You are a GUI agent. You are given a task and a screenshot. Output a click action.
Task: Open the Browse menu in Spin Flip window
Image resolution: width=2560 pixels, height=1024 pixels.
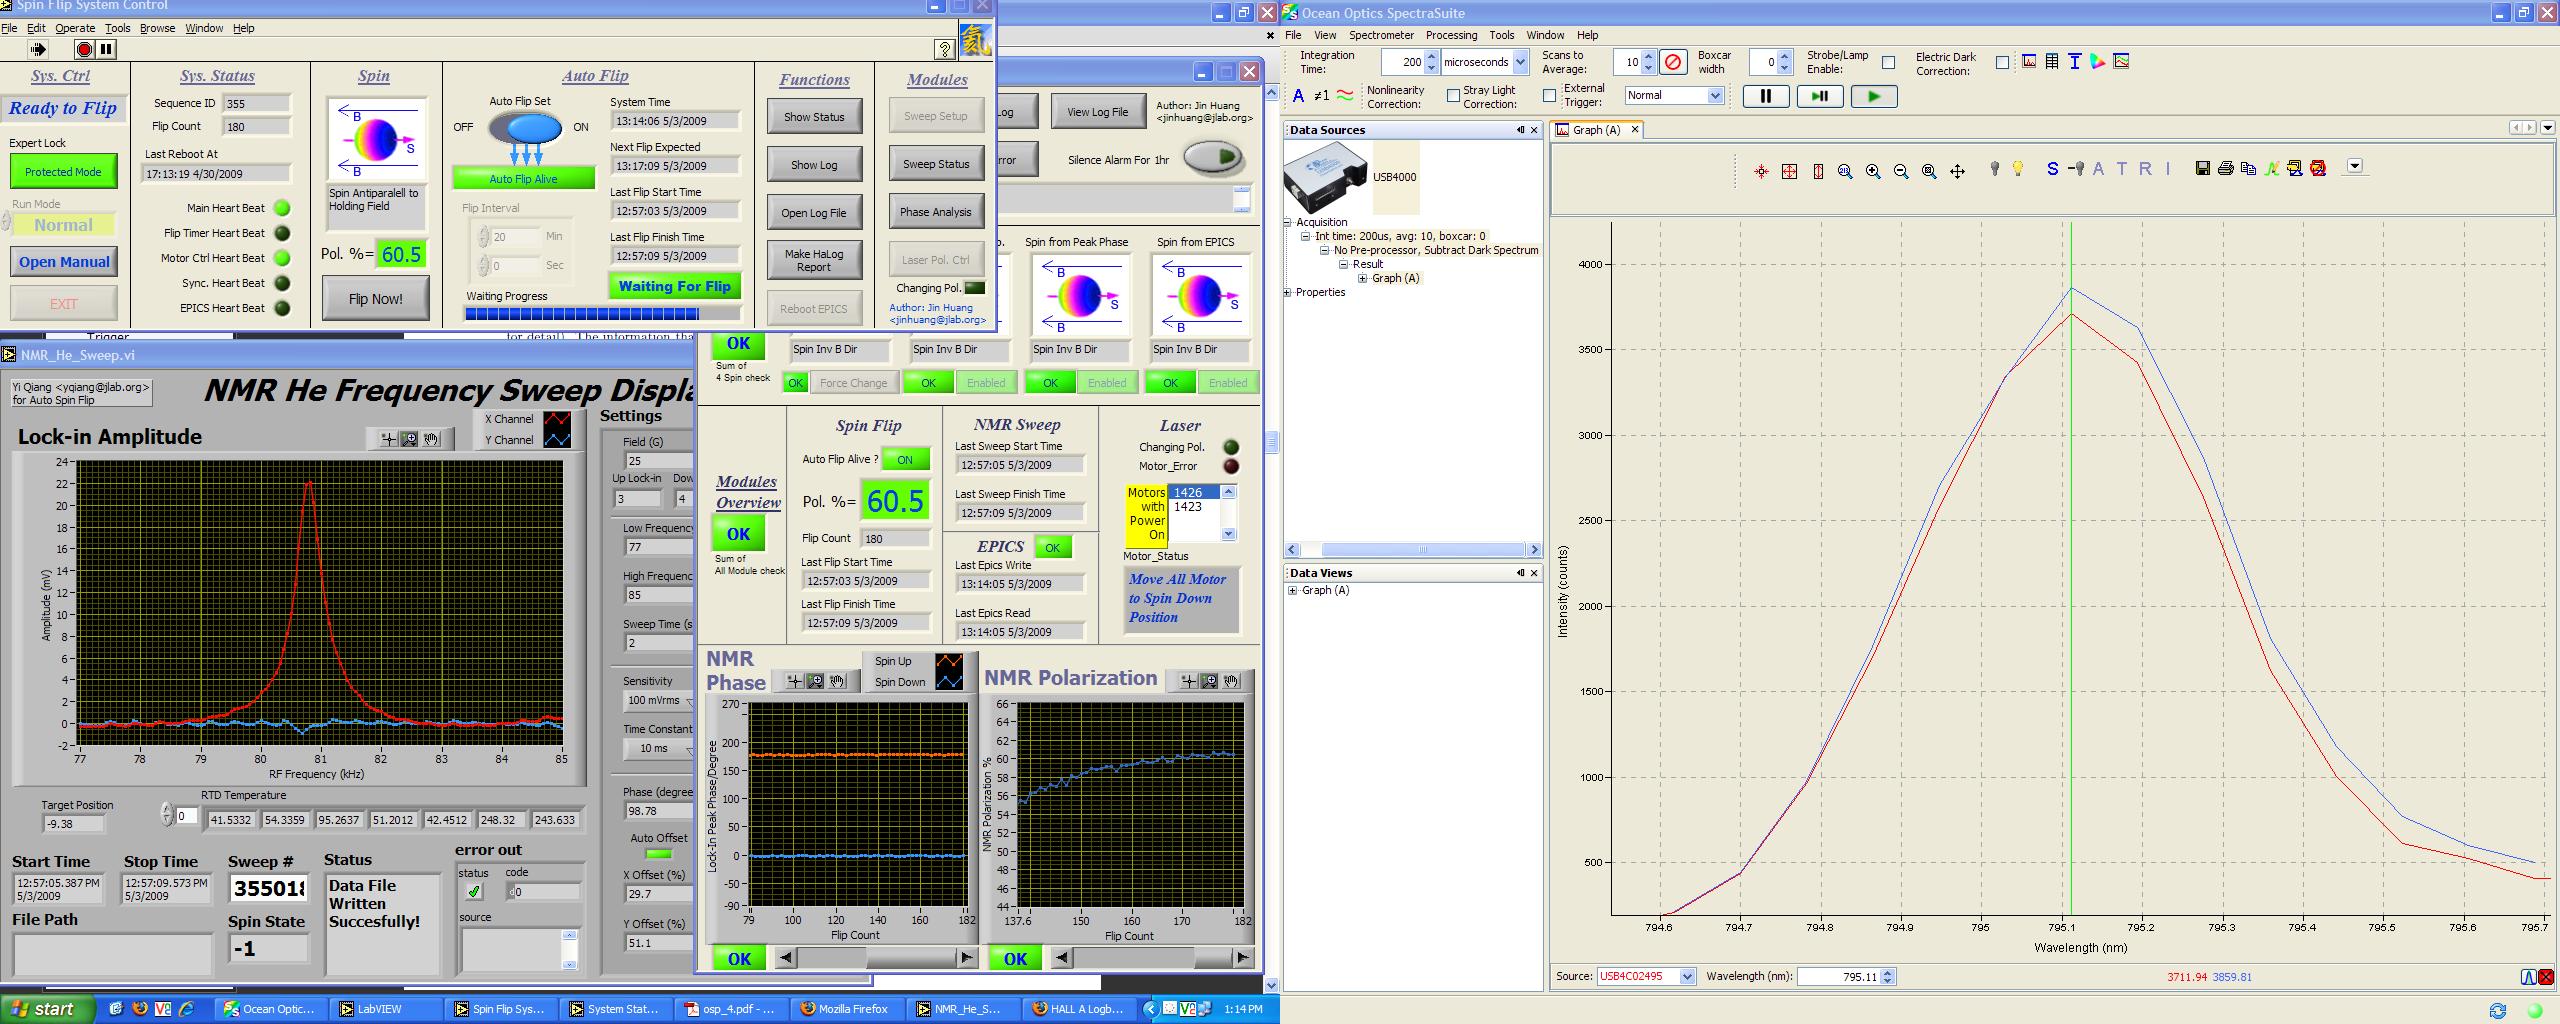(x=157, y=28)
